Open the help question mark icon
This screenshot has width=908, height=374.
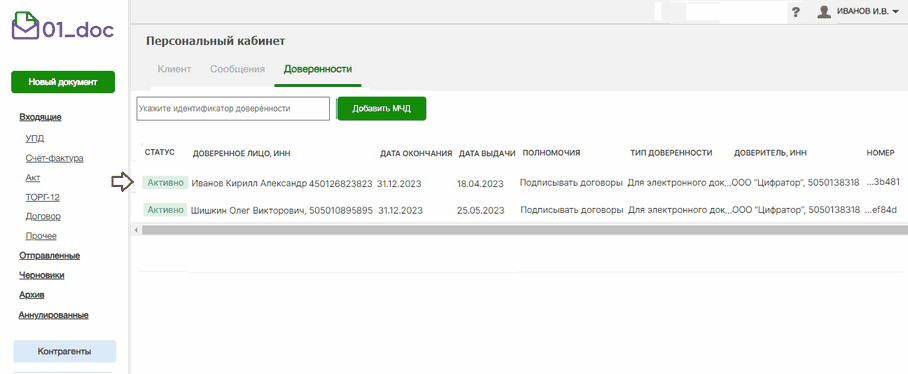796,12
